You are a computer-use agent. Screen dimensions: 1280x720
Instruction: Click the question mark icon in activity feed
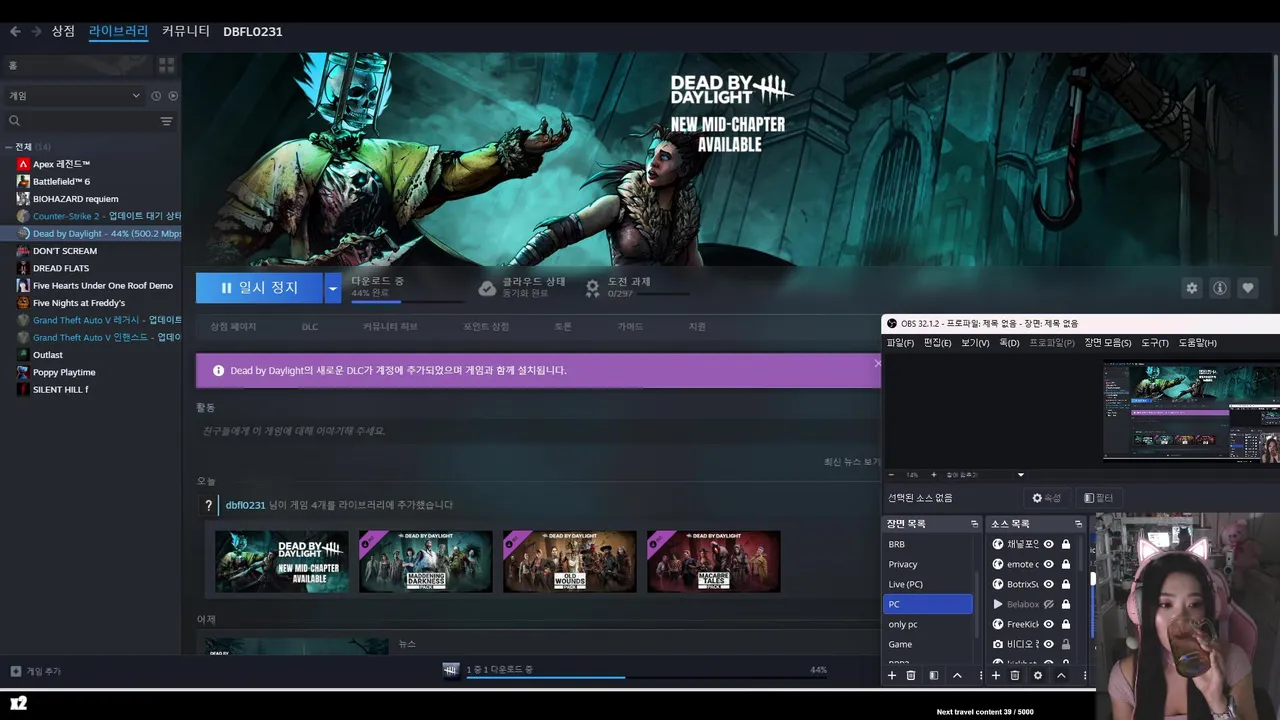[x=208, y=506]
